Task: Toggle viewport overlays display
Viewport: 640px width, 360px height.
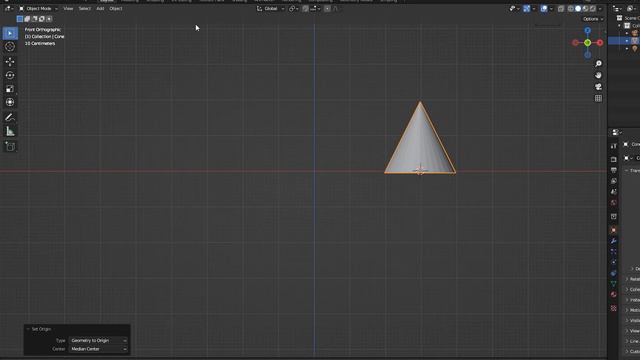Action: pyautogui.click(x=544, y=9)
